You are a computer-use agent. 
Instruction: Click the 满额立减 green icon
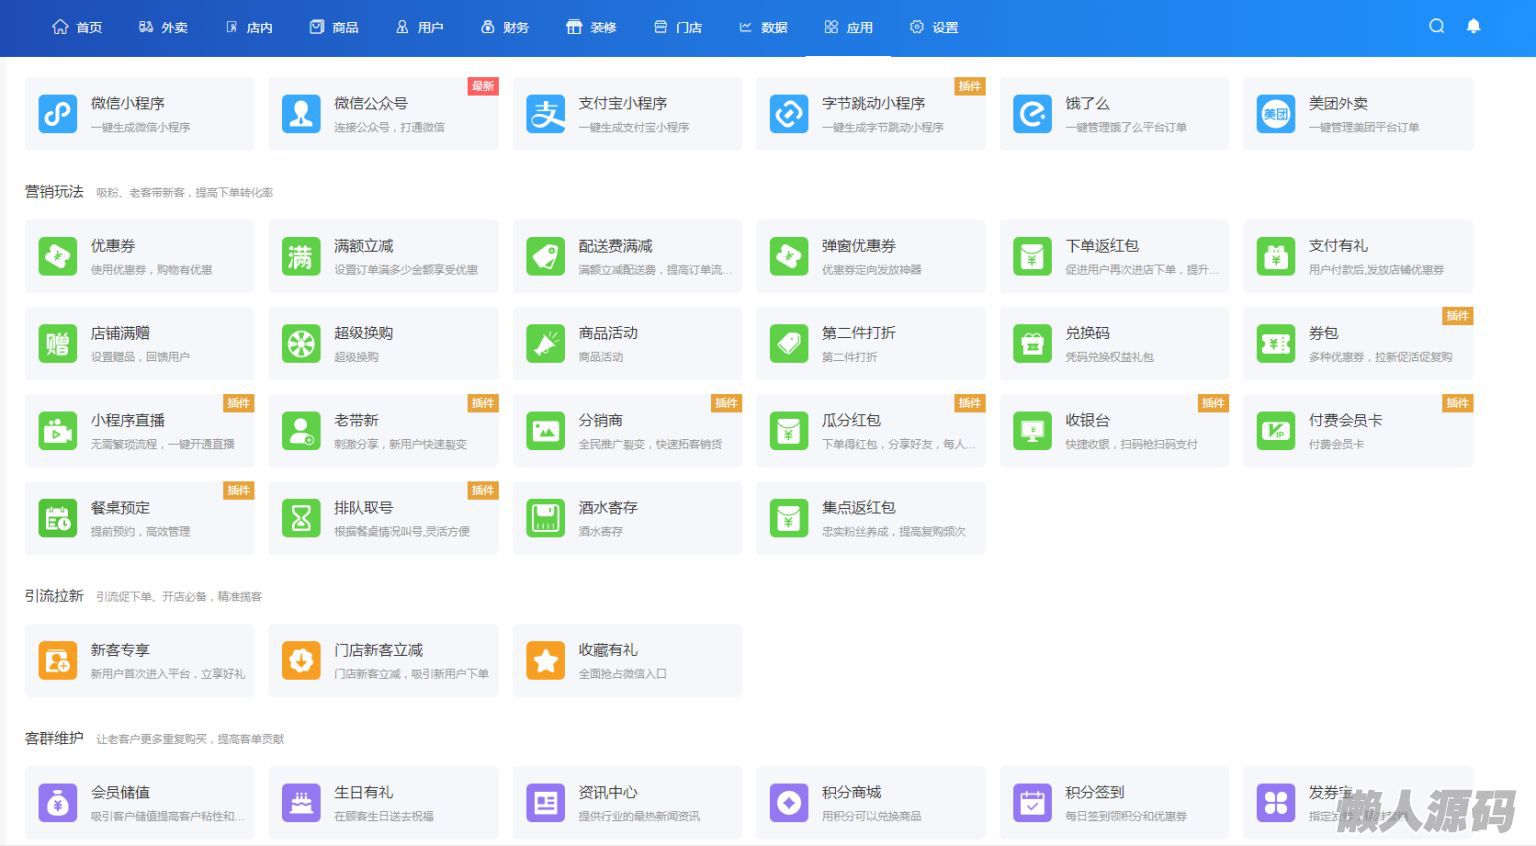[x=301, y=257]
